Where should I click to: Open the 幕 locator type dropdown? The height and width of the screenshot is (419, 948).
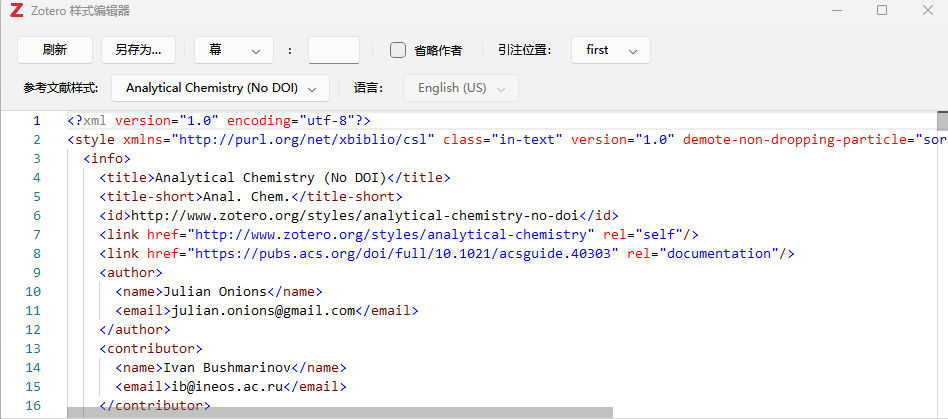(x=234, y=50)
